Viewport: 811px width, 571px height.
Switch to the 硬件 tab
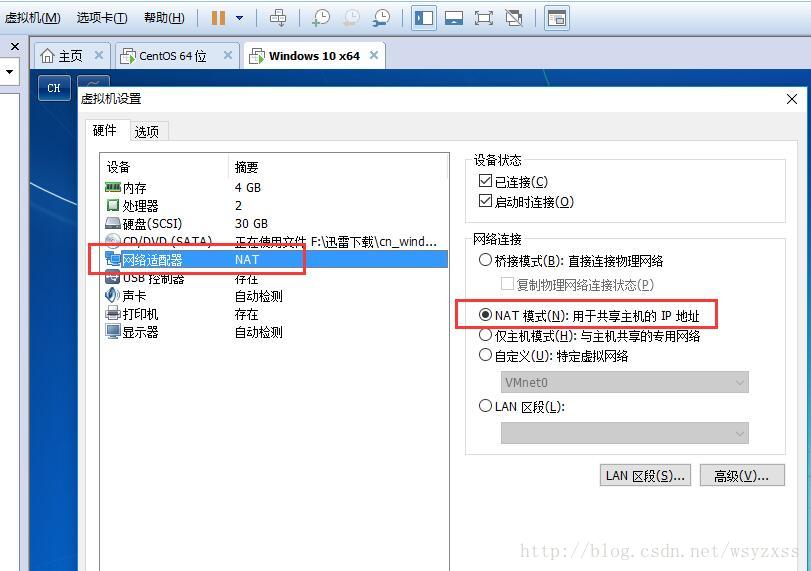[x=105, y=130]
